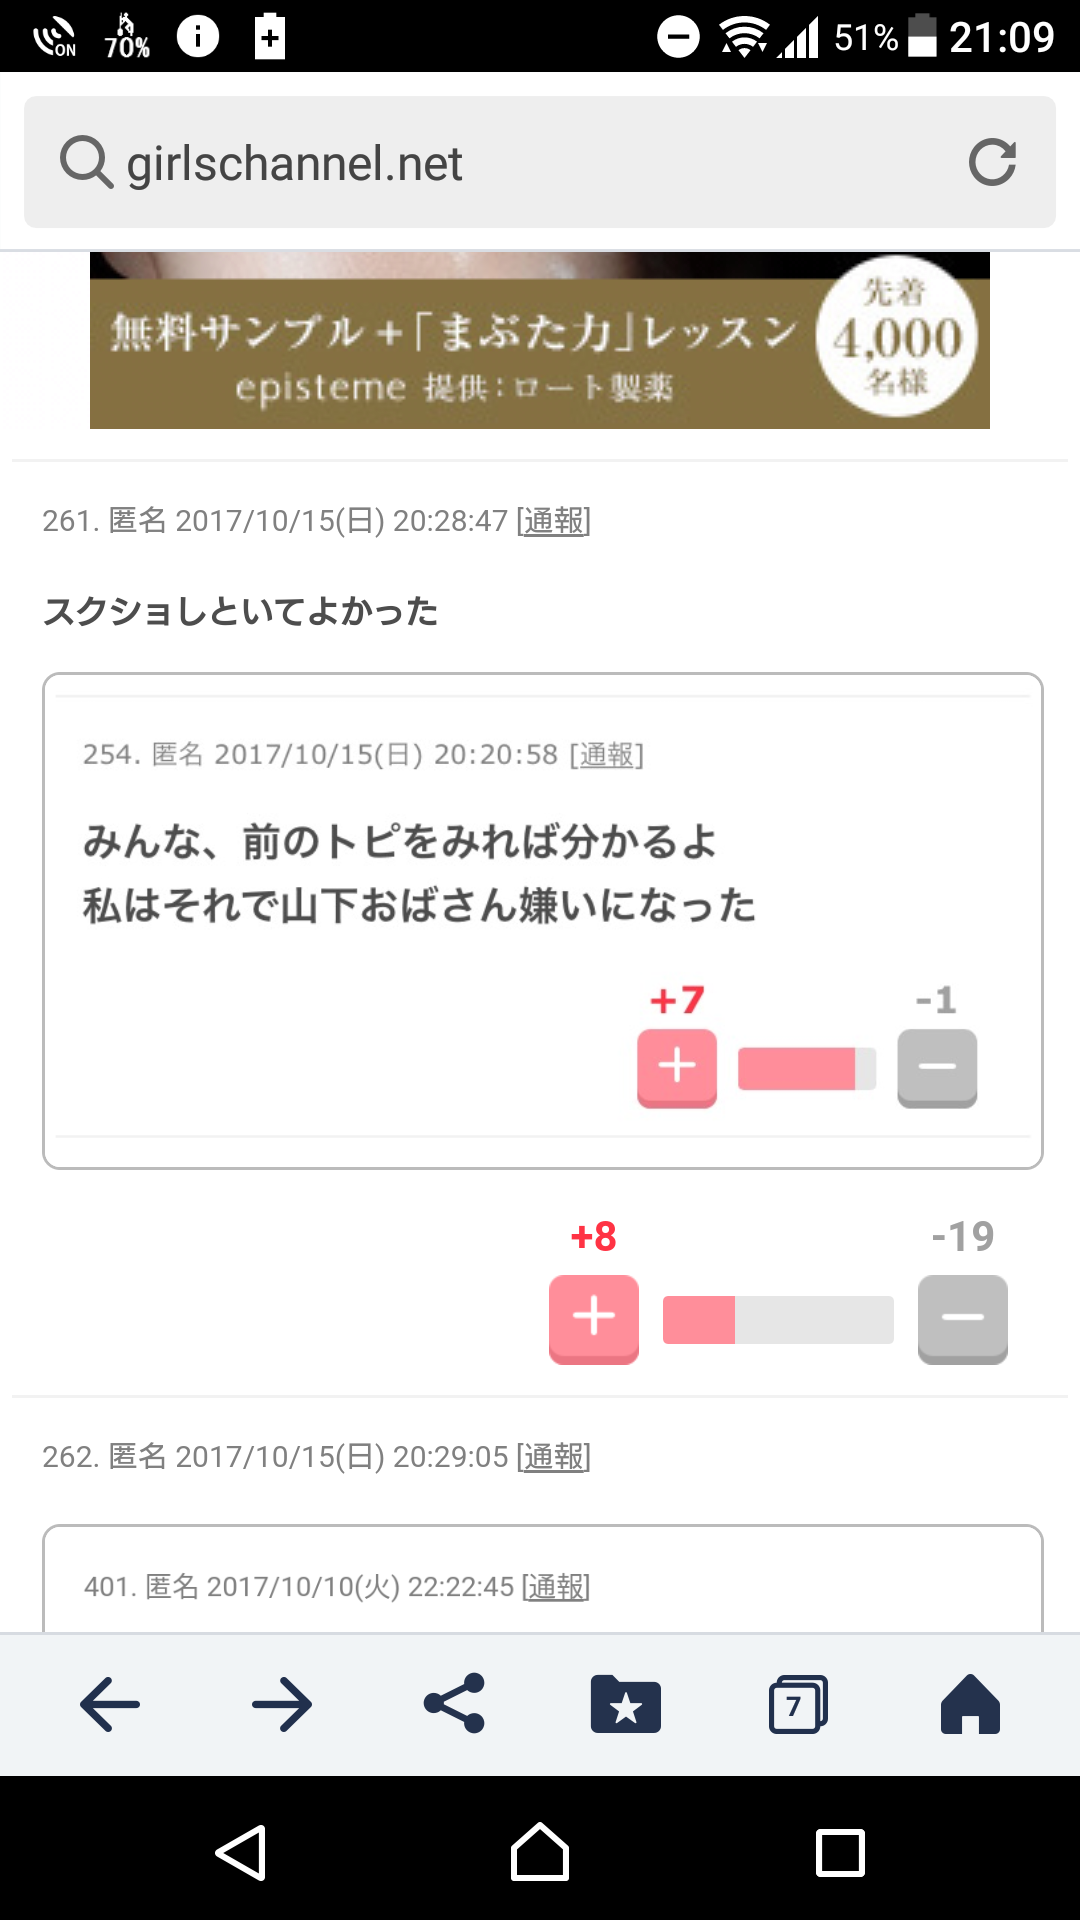Screen dimensions: 1080x1920
Task: Open the bookmarks folder star icon
Action: (626, 1704)
